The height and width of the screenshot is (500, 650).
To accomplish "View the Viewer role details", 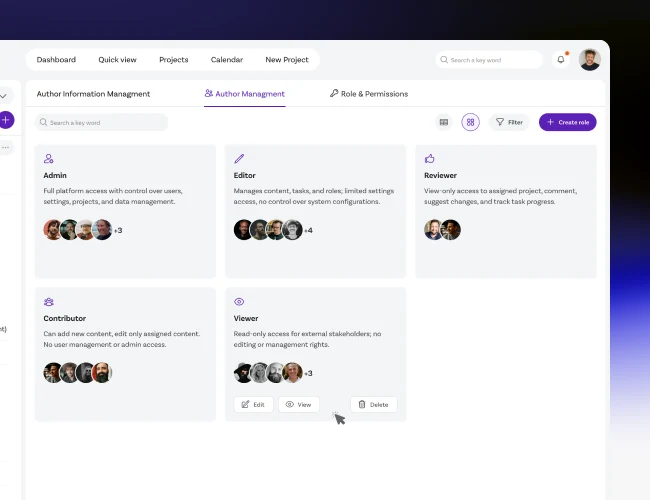I will tap(299, 405).
